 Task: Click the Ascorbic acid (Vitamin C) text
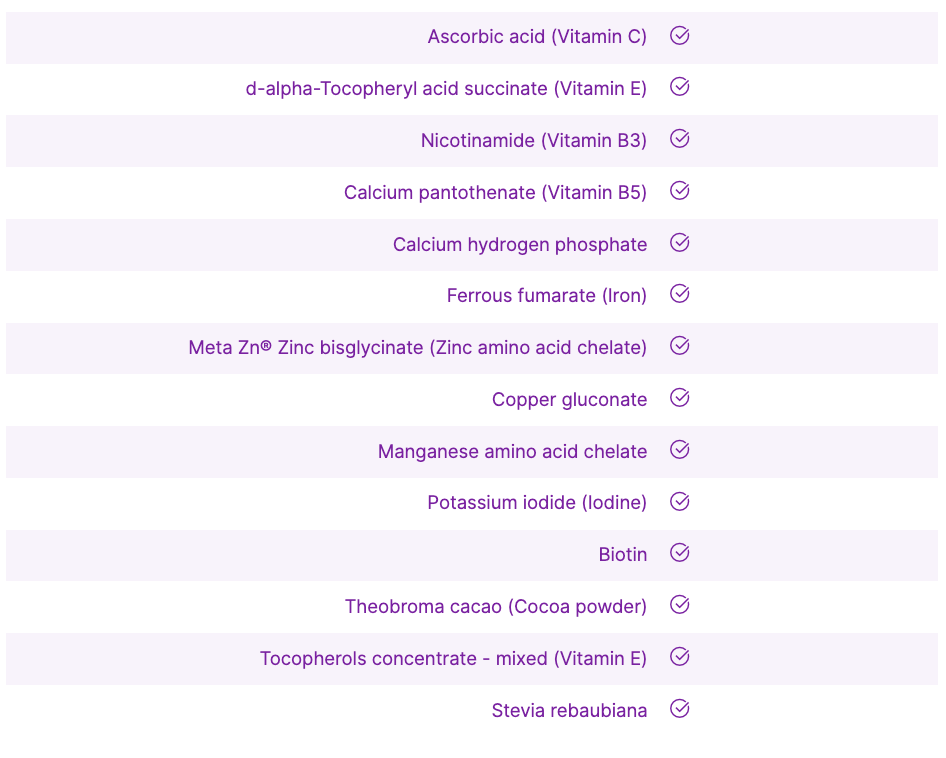pos(537,37)
